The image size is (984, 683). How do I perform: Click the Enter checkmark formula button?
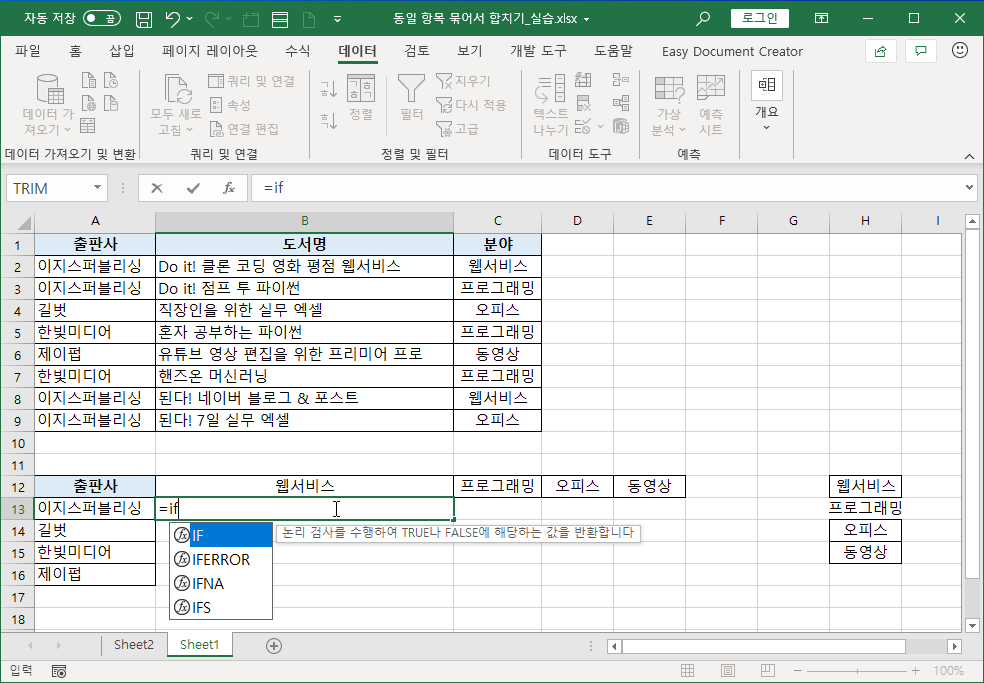click(x=193, y=188)
